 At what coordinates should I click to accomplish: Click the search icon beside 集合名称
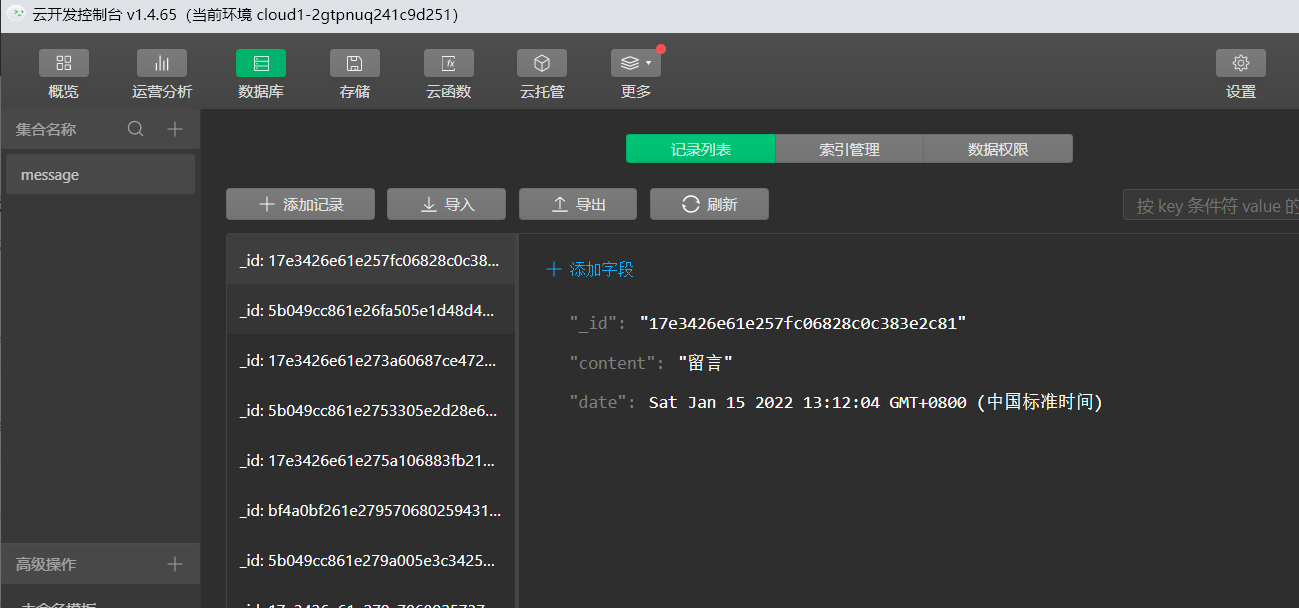click(x=136, y=129)
